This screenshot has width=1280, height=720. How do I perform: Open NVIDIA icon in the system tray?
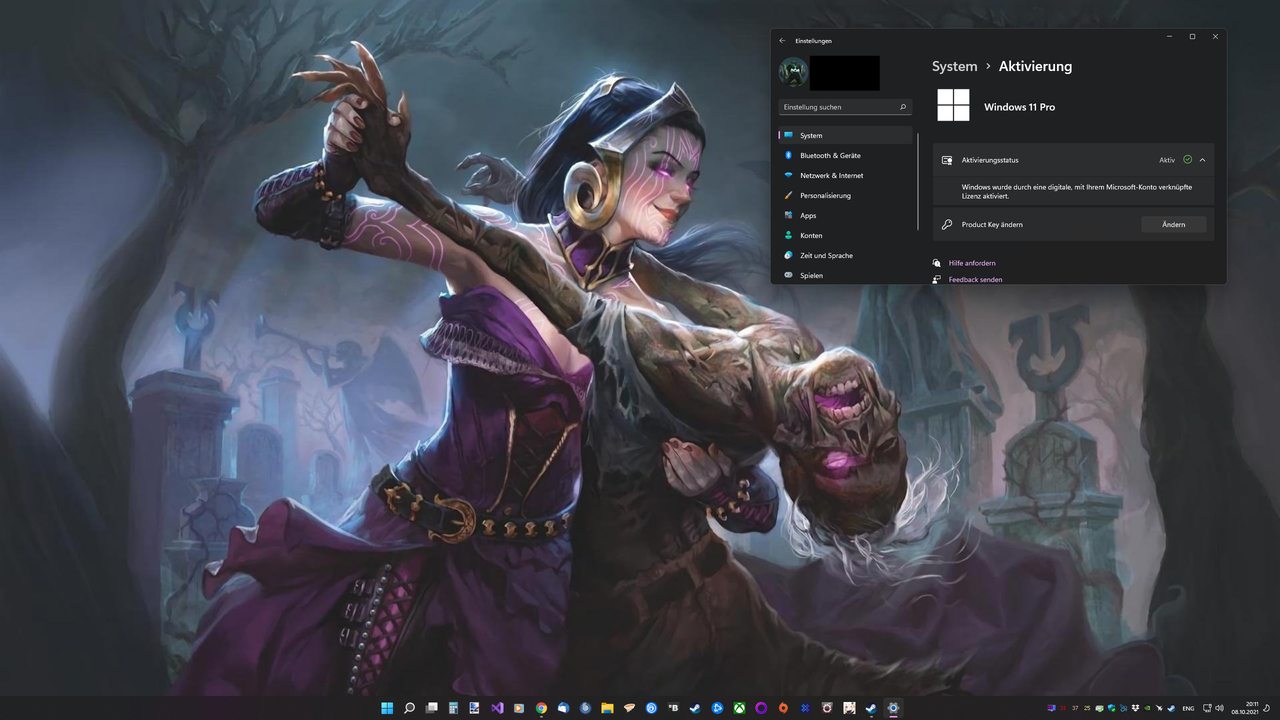[1147, 708]
